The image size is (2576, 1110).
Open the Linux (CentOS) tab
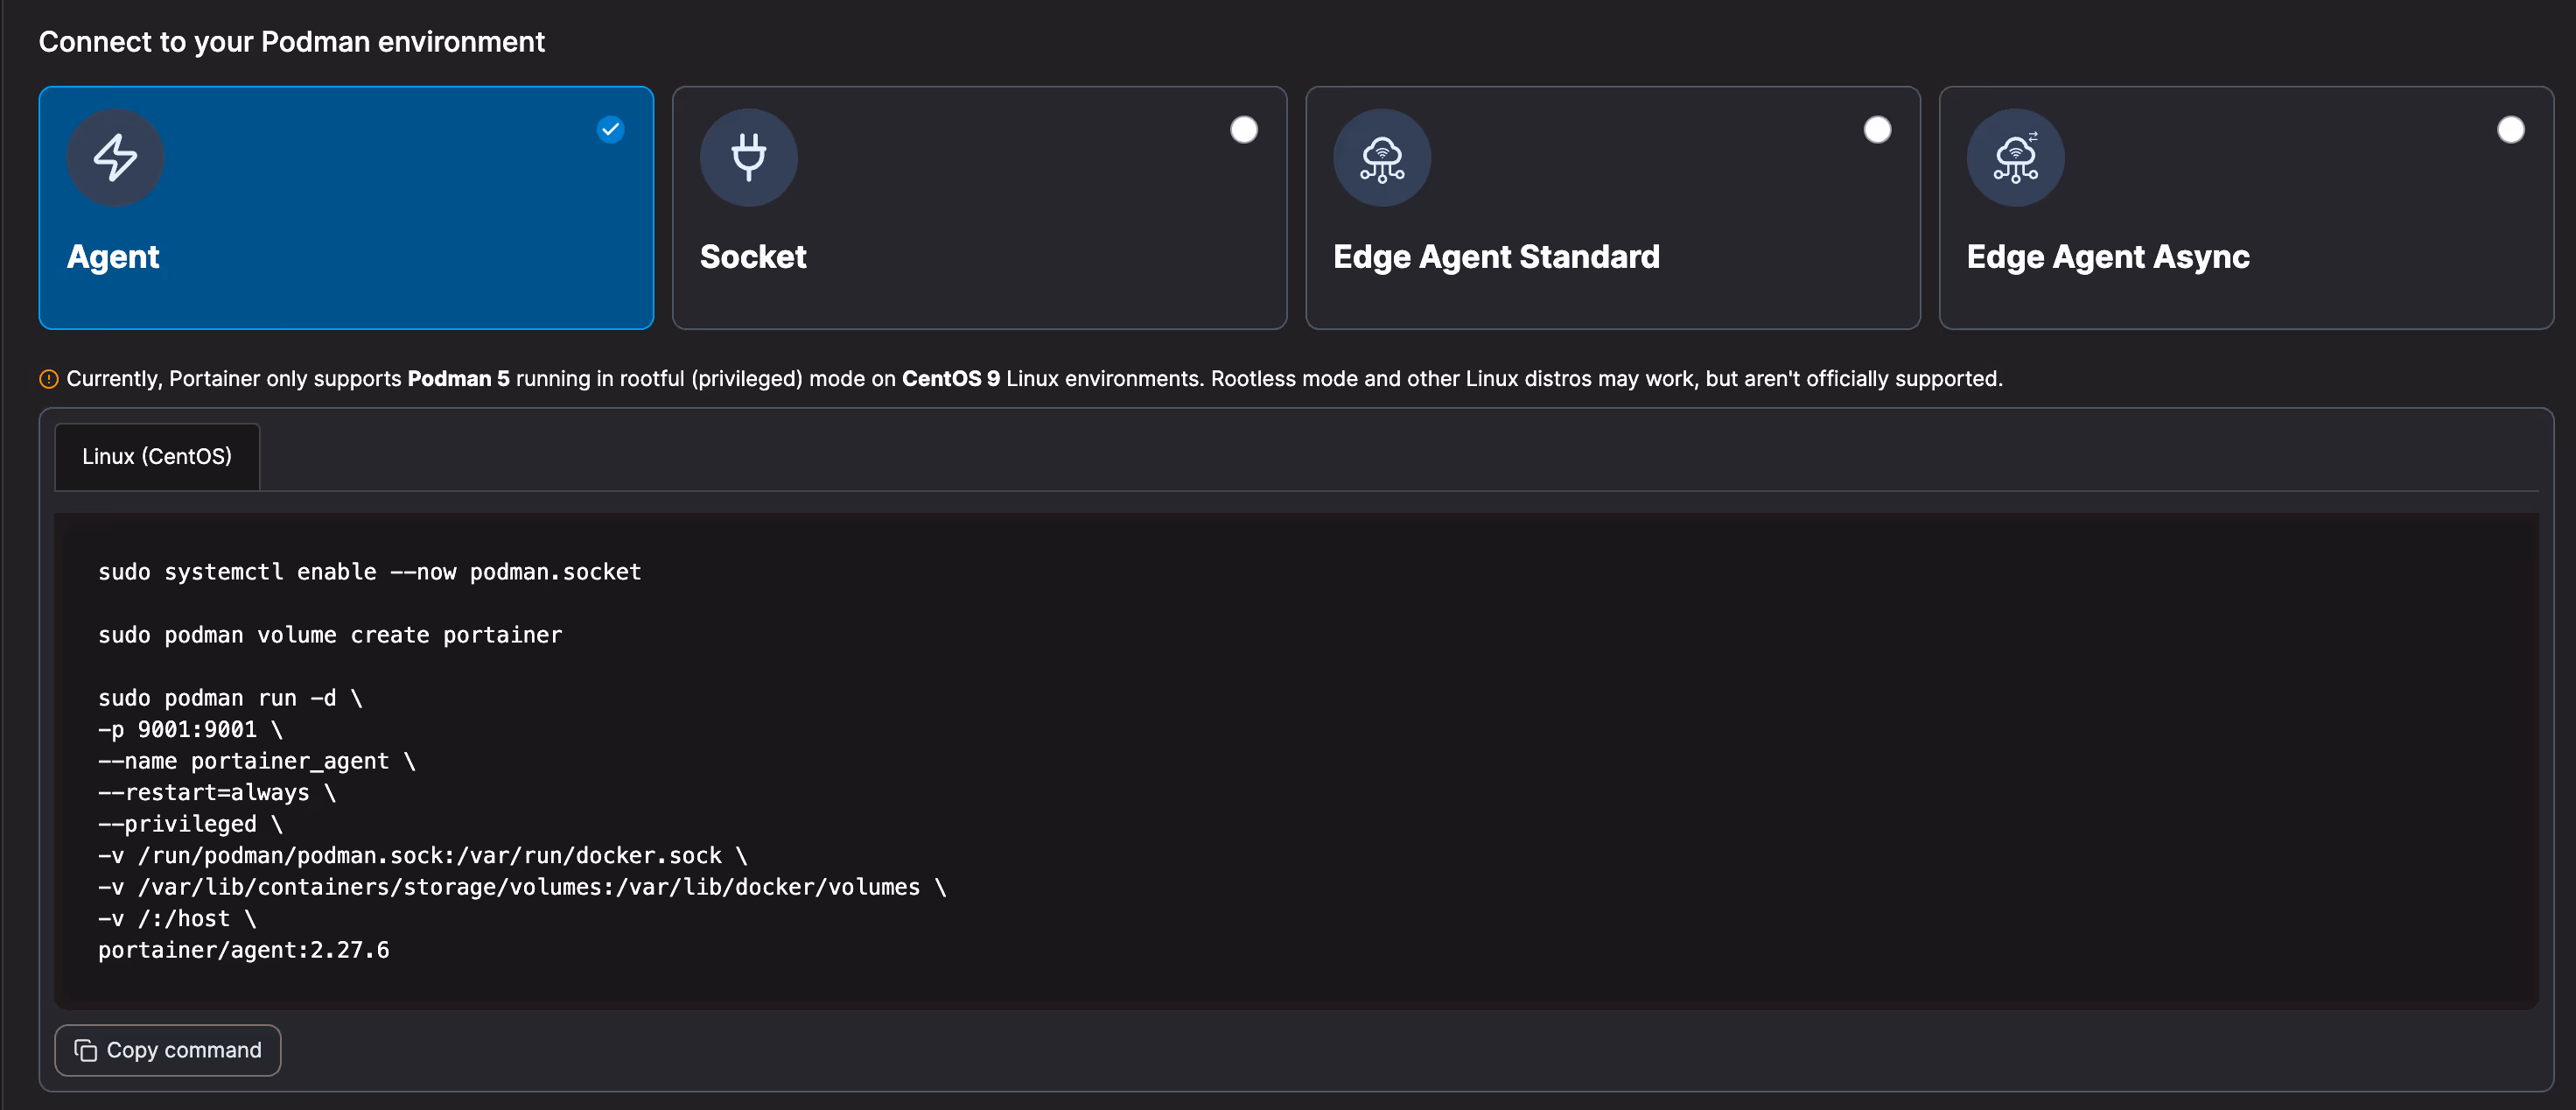157,456
